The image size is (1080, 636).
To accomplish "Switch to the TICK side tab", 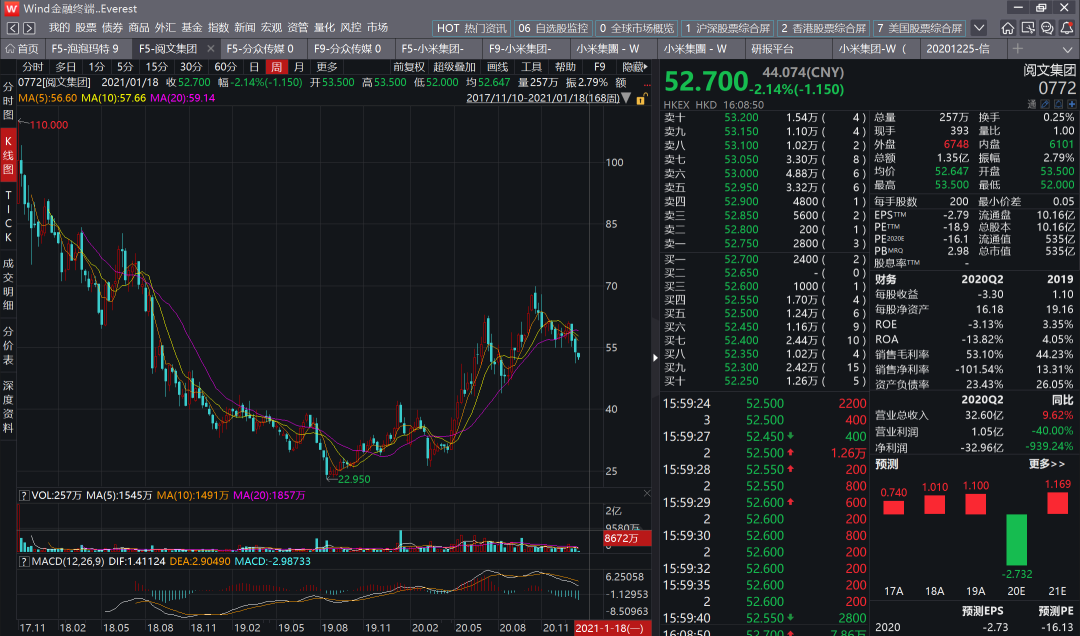I will pyautogui.click(x=8, y=216).
